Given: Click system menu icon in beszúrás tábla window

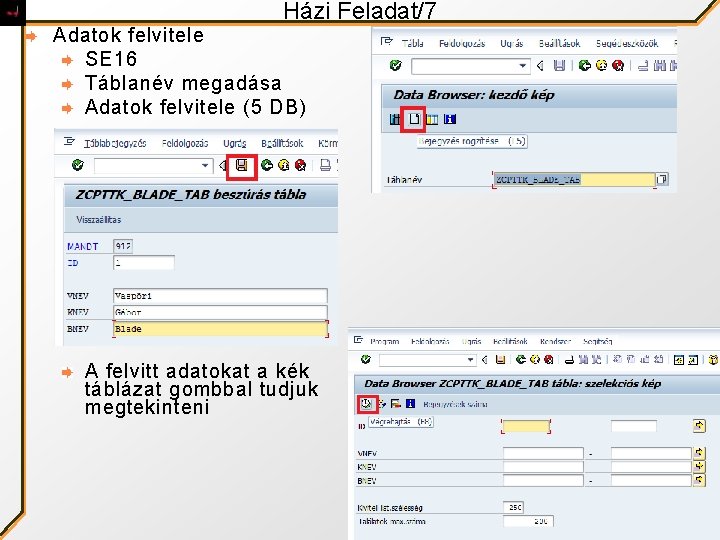Looking at the screenshot, I should coord(69,141).
